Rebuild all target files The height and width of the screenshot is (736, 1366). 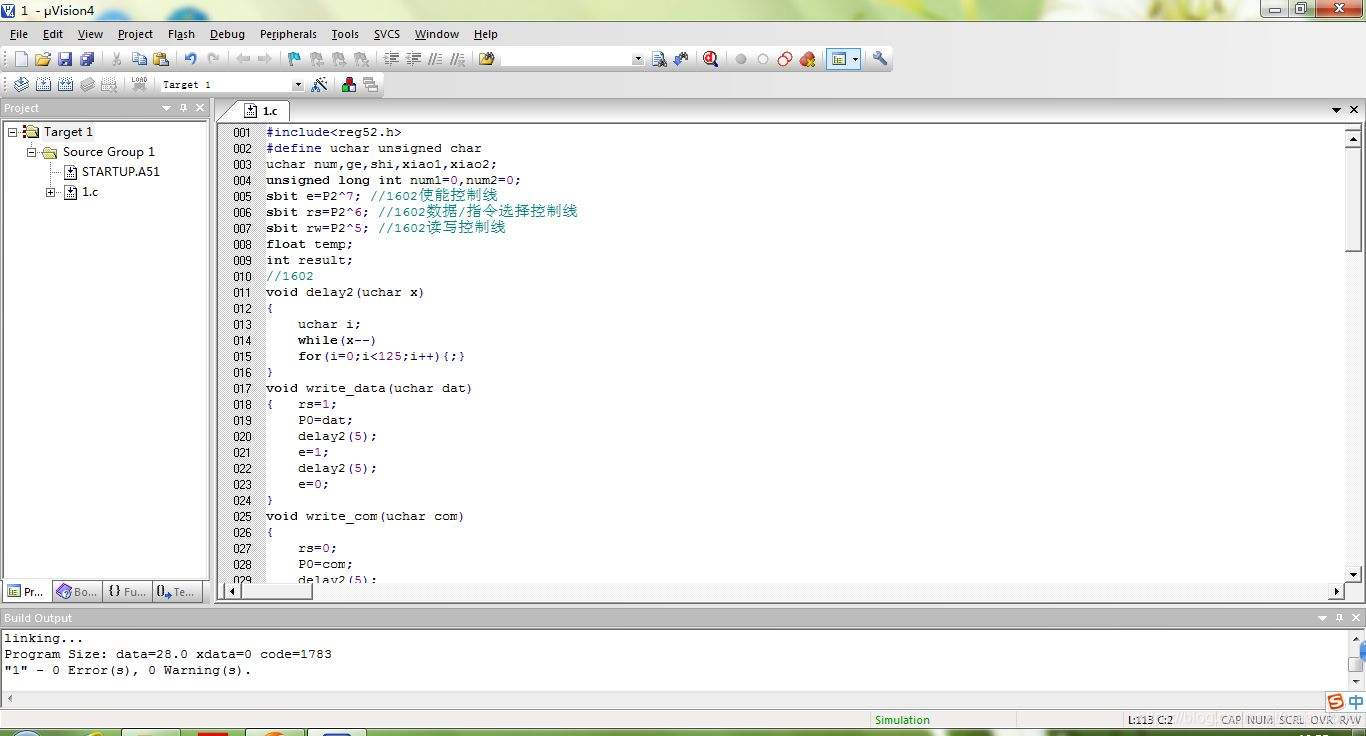tap(65, 85)
